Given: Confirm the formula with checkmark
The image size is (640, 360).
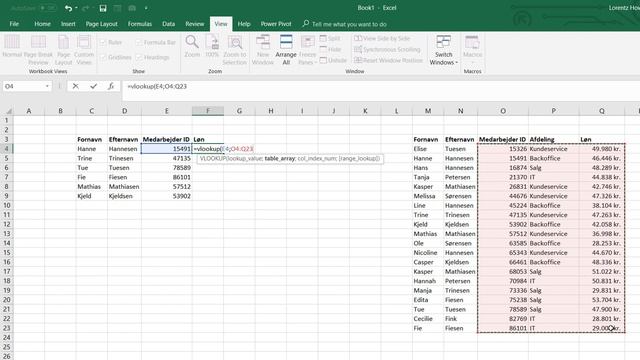Looking at the screenshot, I should pyautogui.click(x=93, y=86).
